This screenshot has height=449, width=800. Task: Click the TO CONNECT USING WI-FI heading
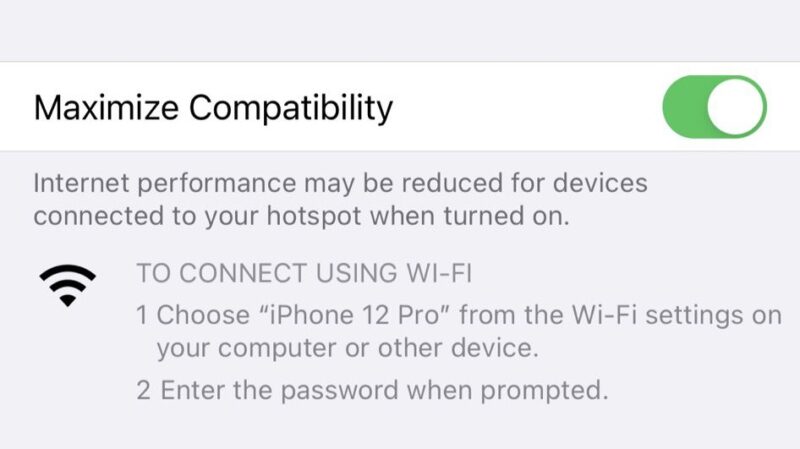point(304,273)
